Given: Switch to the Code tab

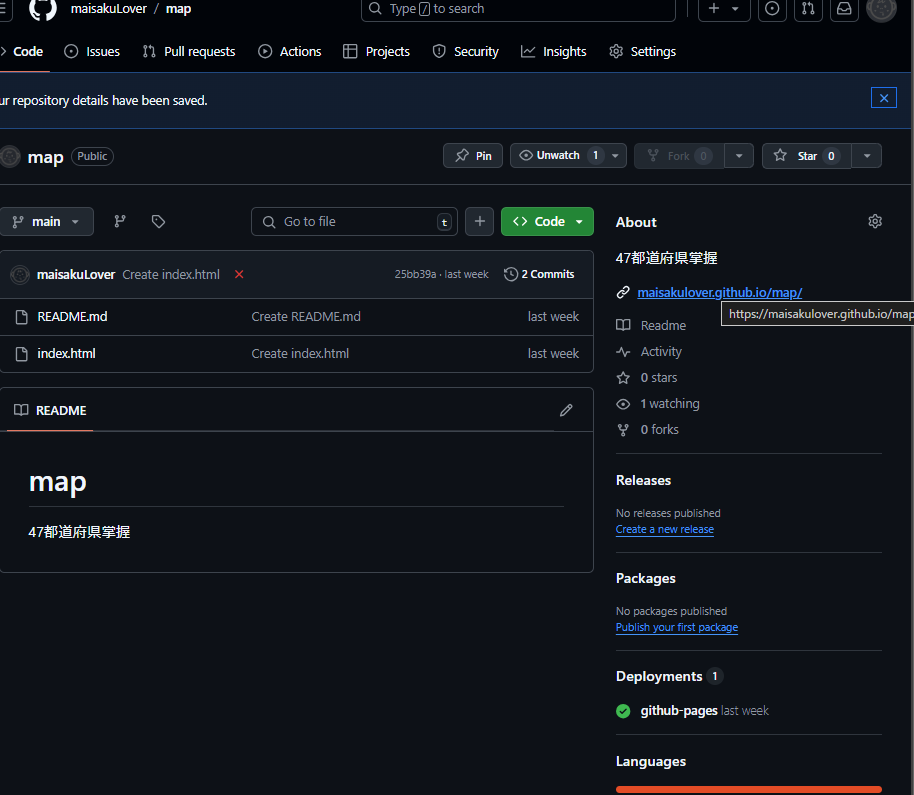Looking at the screenshot, I should (x=23, y=51).
